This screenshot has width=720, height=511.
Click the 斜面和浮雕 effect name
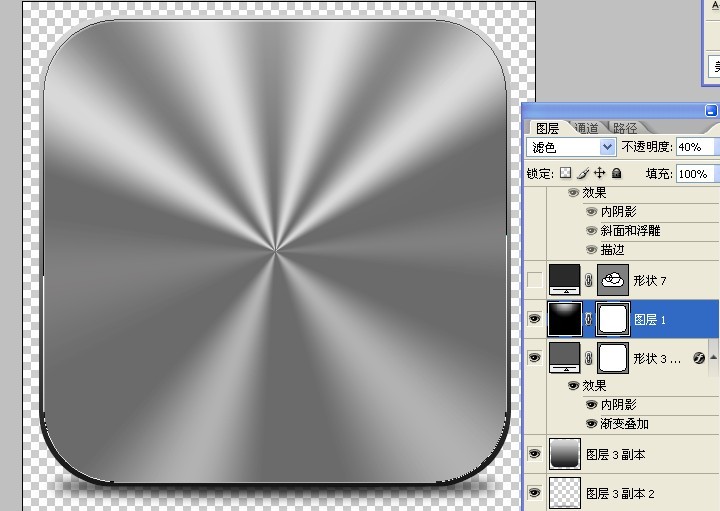630,230
